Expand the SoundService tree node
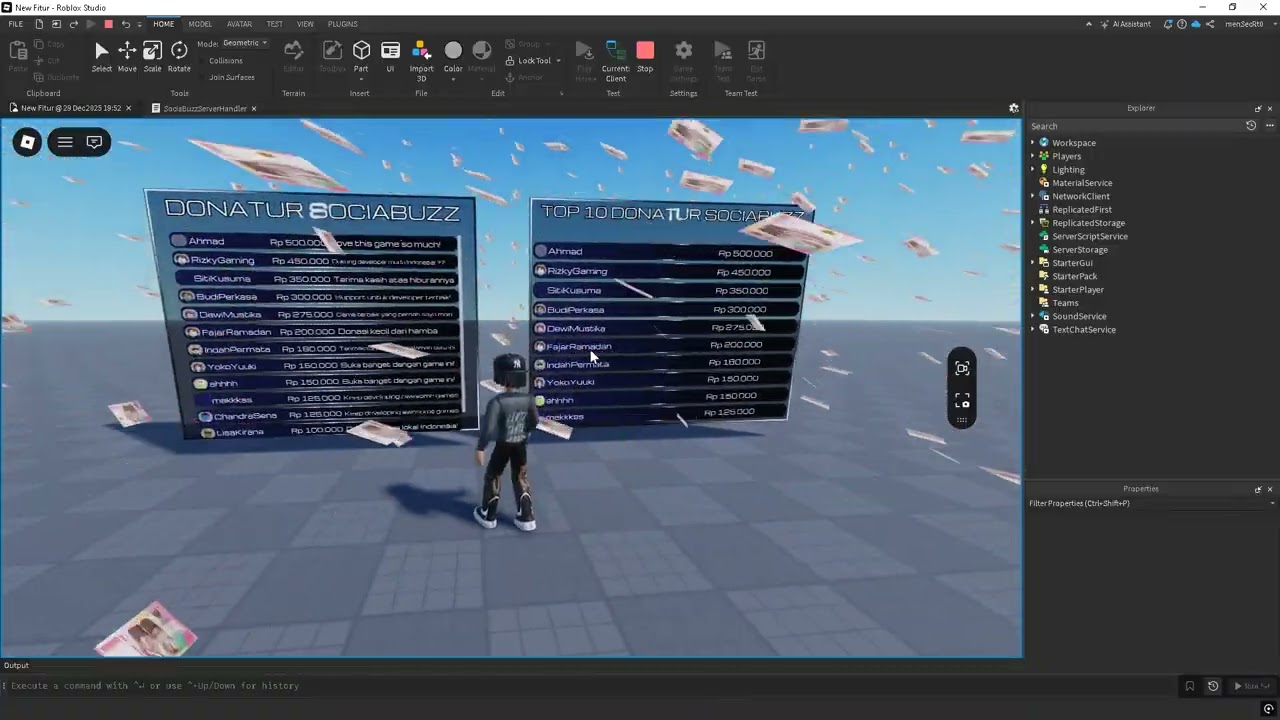The width and height of the screenshot is (1280, 720). [x=1033, y=316]
